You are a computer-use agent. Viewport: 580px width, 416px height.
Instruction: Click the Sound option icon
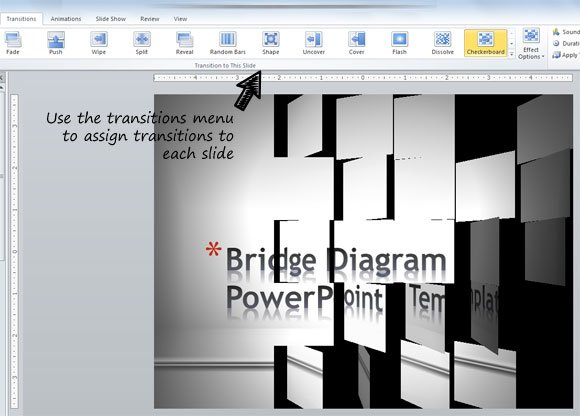tap(556, 32)
